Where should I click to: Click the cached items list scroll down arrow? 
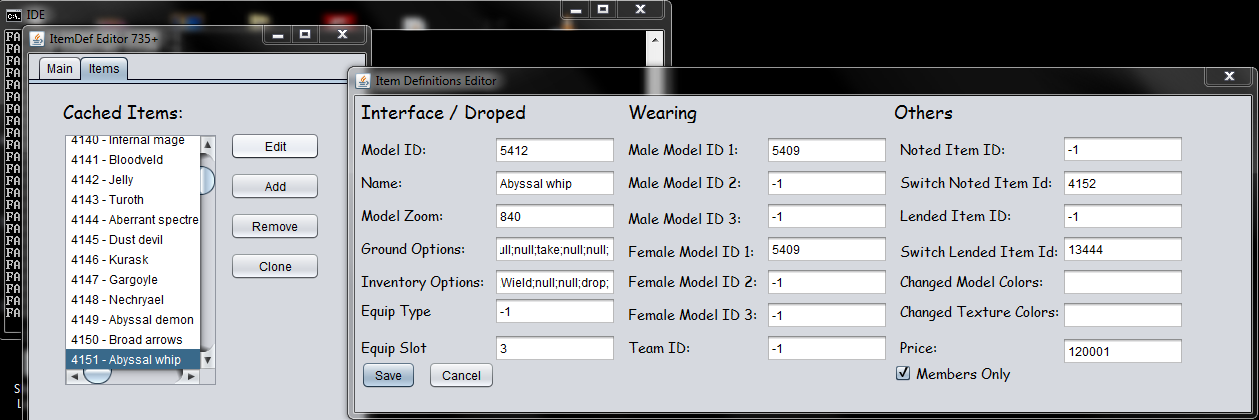(x=208, y=360)
